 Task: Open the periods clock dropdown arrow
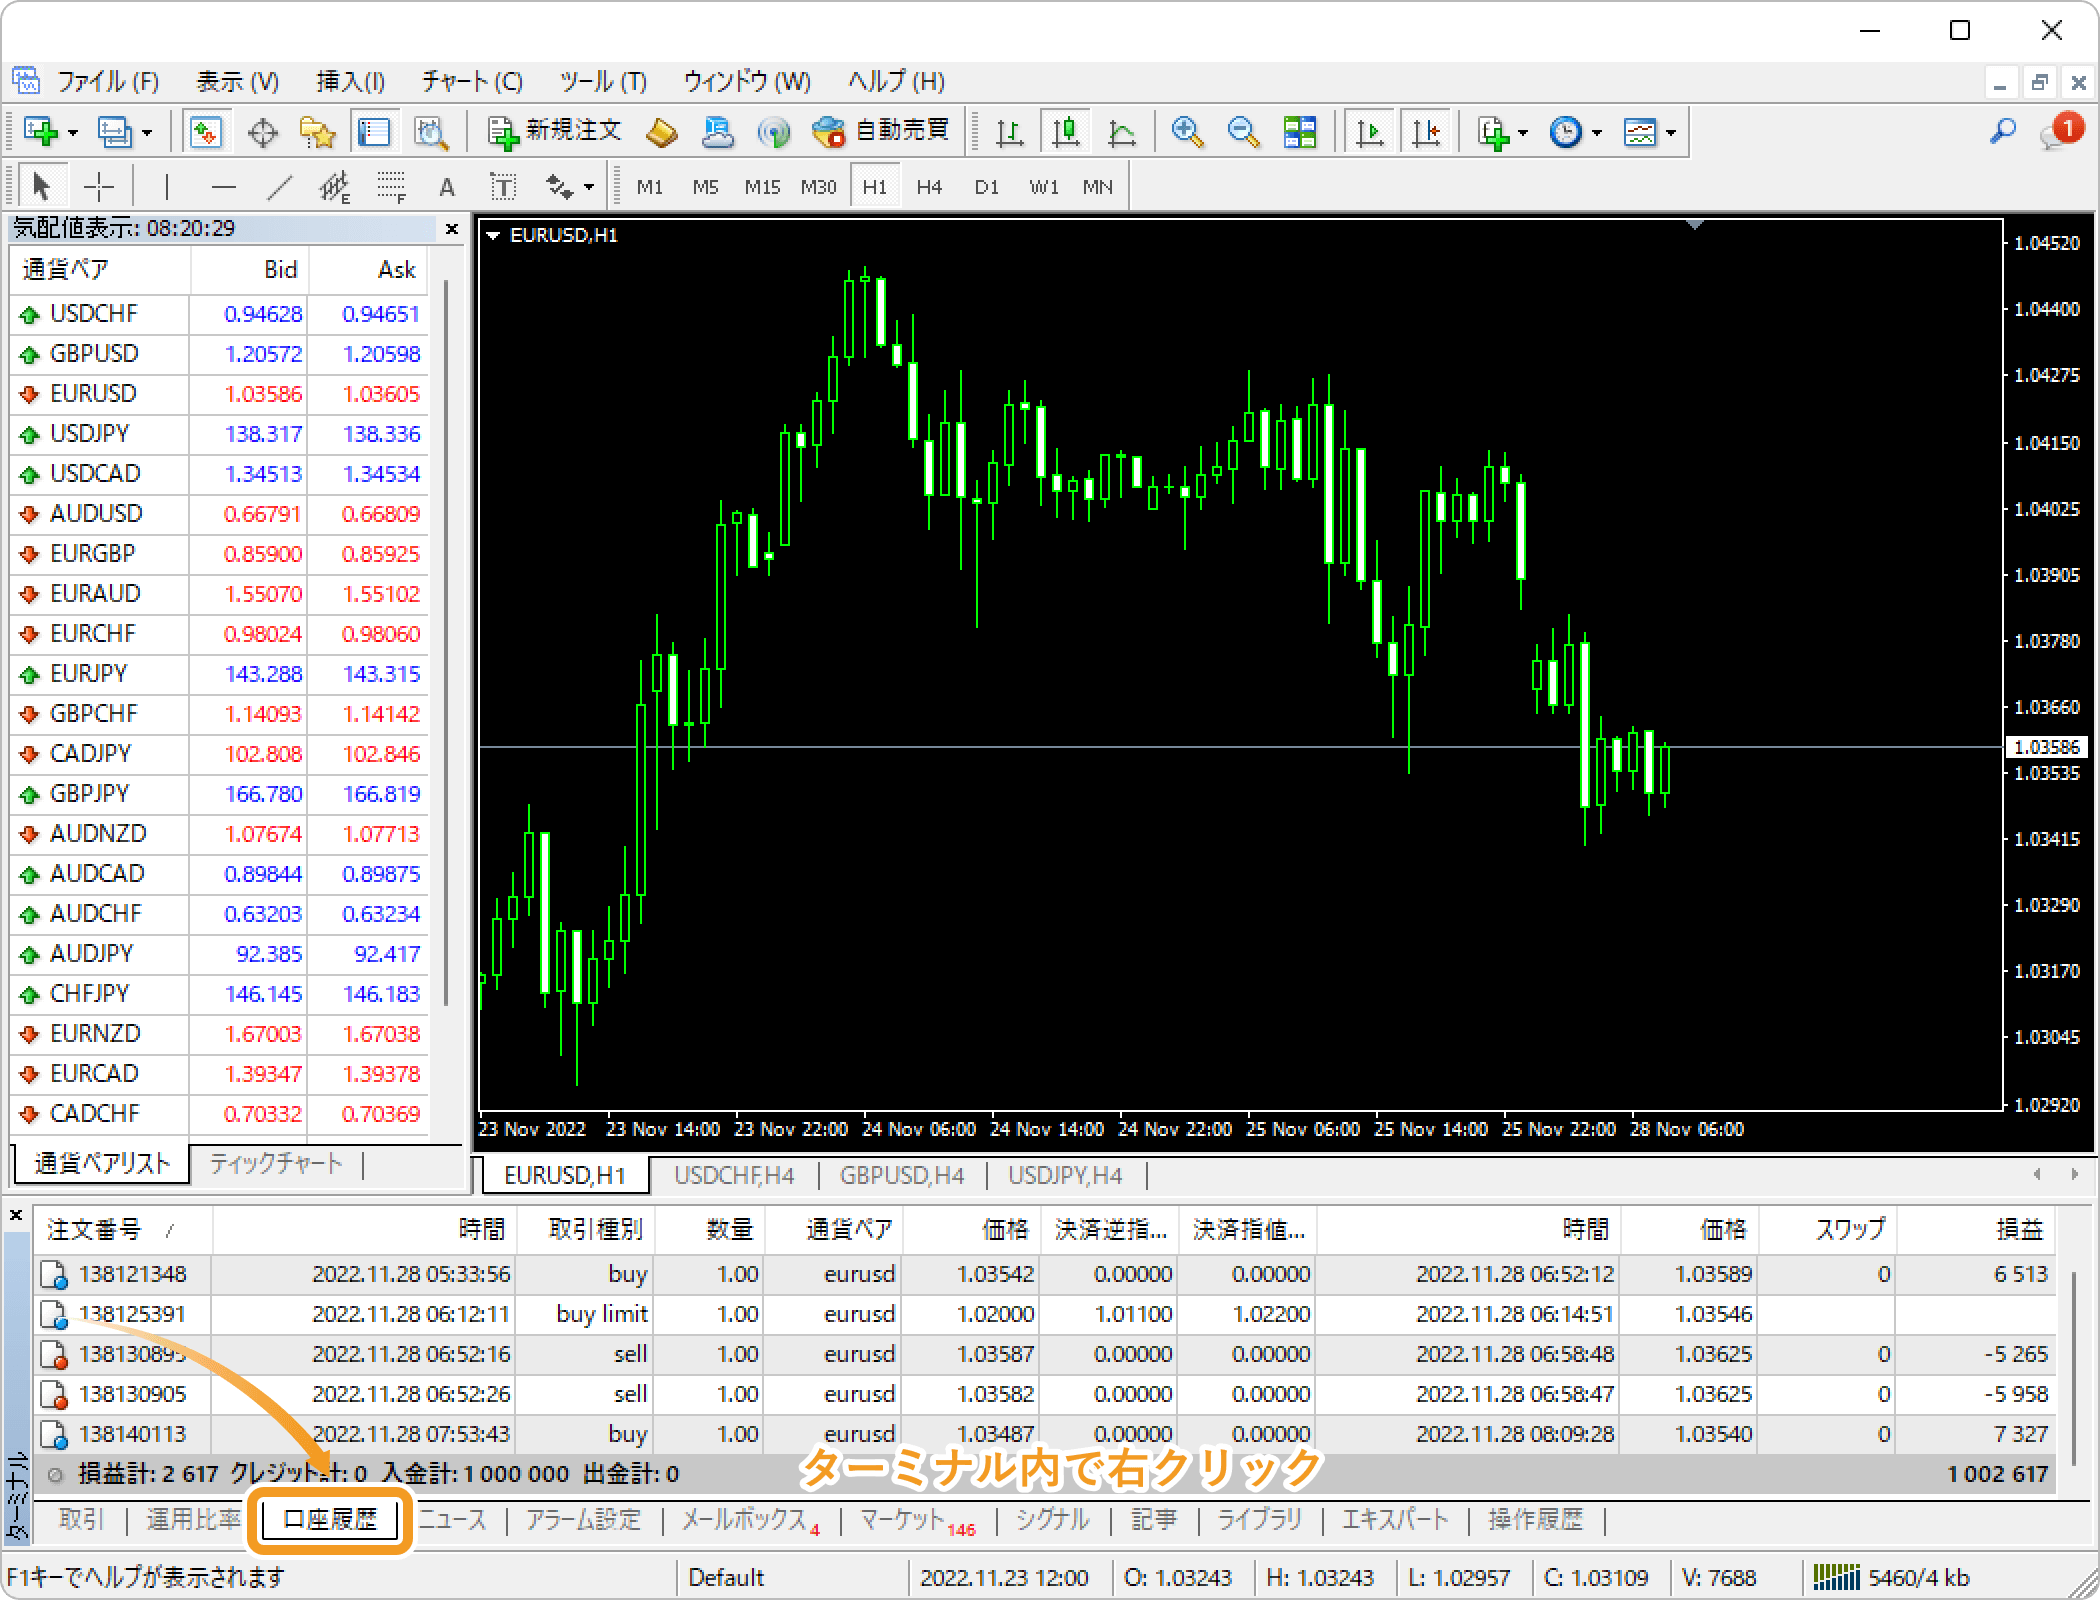tap(1597, 133)
